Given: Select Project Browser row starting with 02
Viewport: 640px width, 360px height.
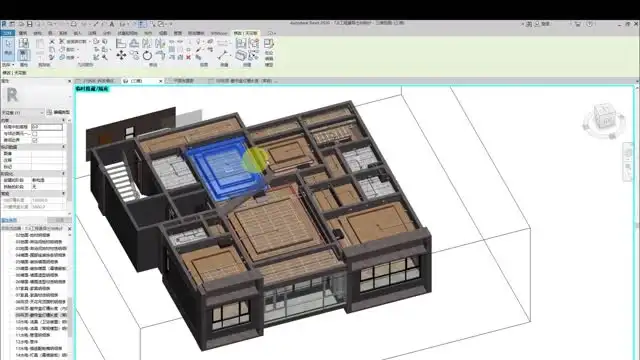Looking at the screenshot, I should pos(33,235).
